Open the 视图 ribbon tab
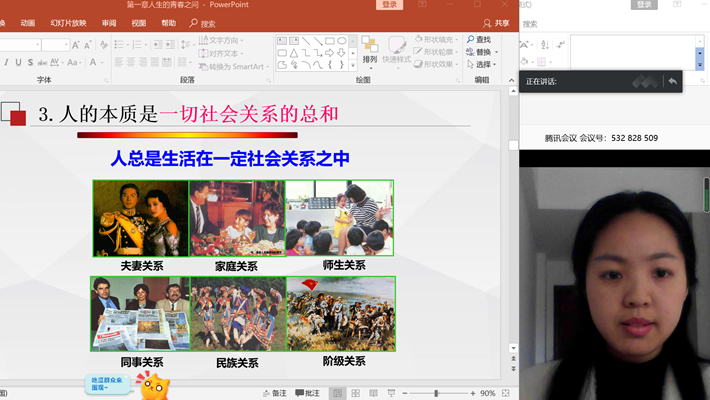The image size is (710, 400). tap(138, 23)
